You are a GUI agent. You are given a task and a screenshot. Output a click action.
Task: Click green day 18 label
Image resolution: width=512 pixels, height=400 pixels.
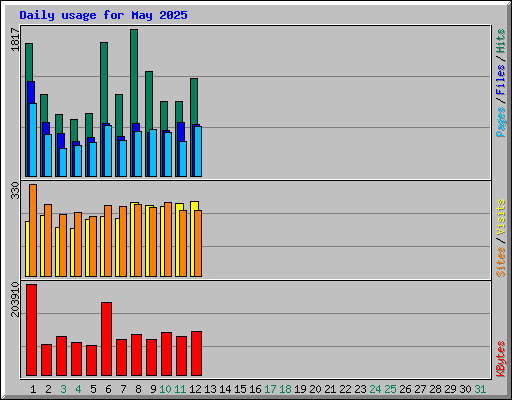[285, 389]
